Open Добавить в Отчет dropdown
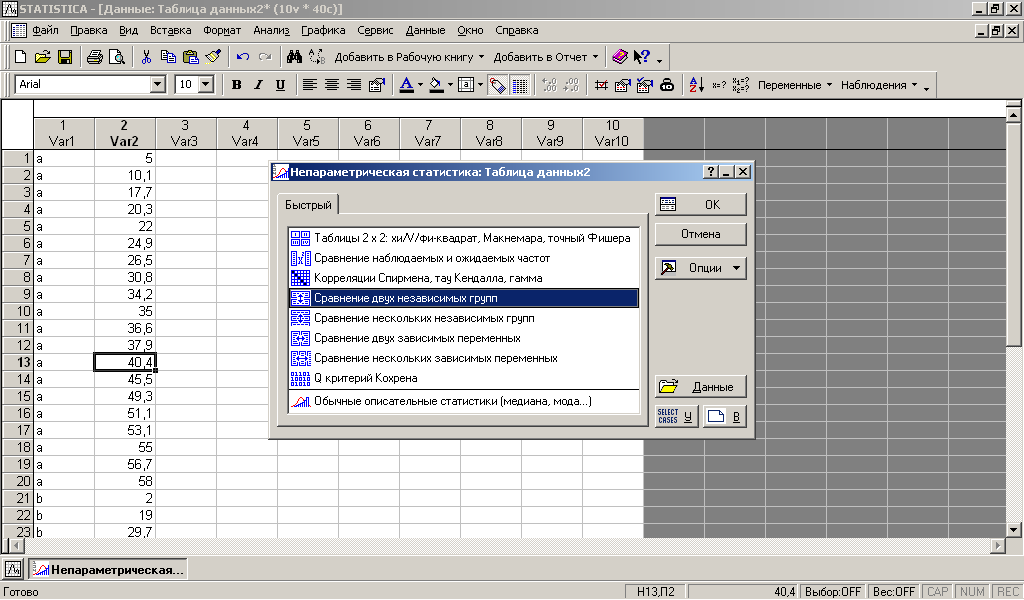This screenshot has height=600, width=1024. (x=546, y=57)
